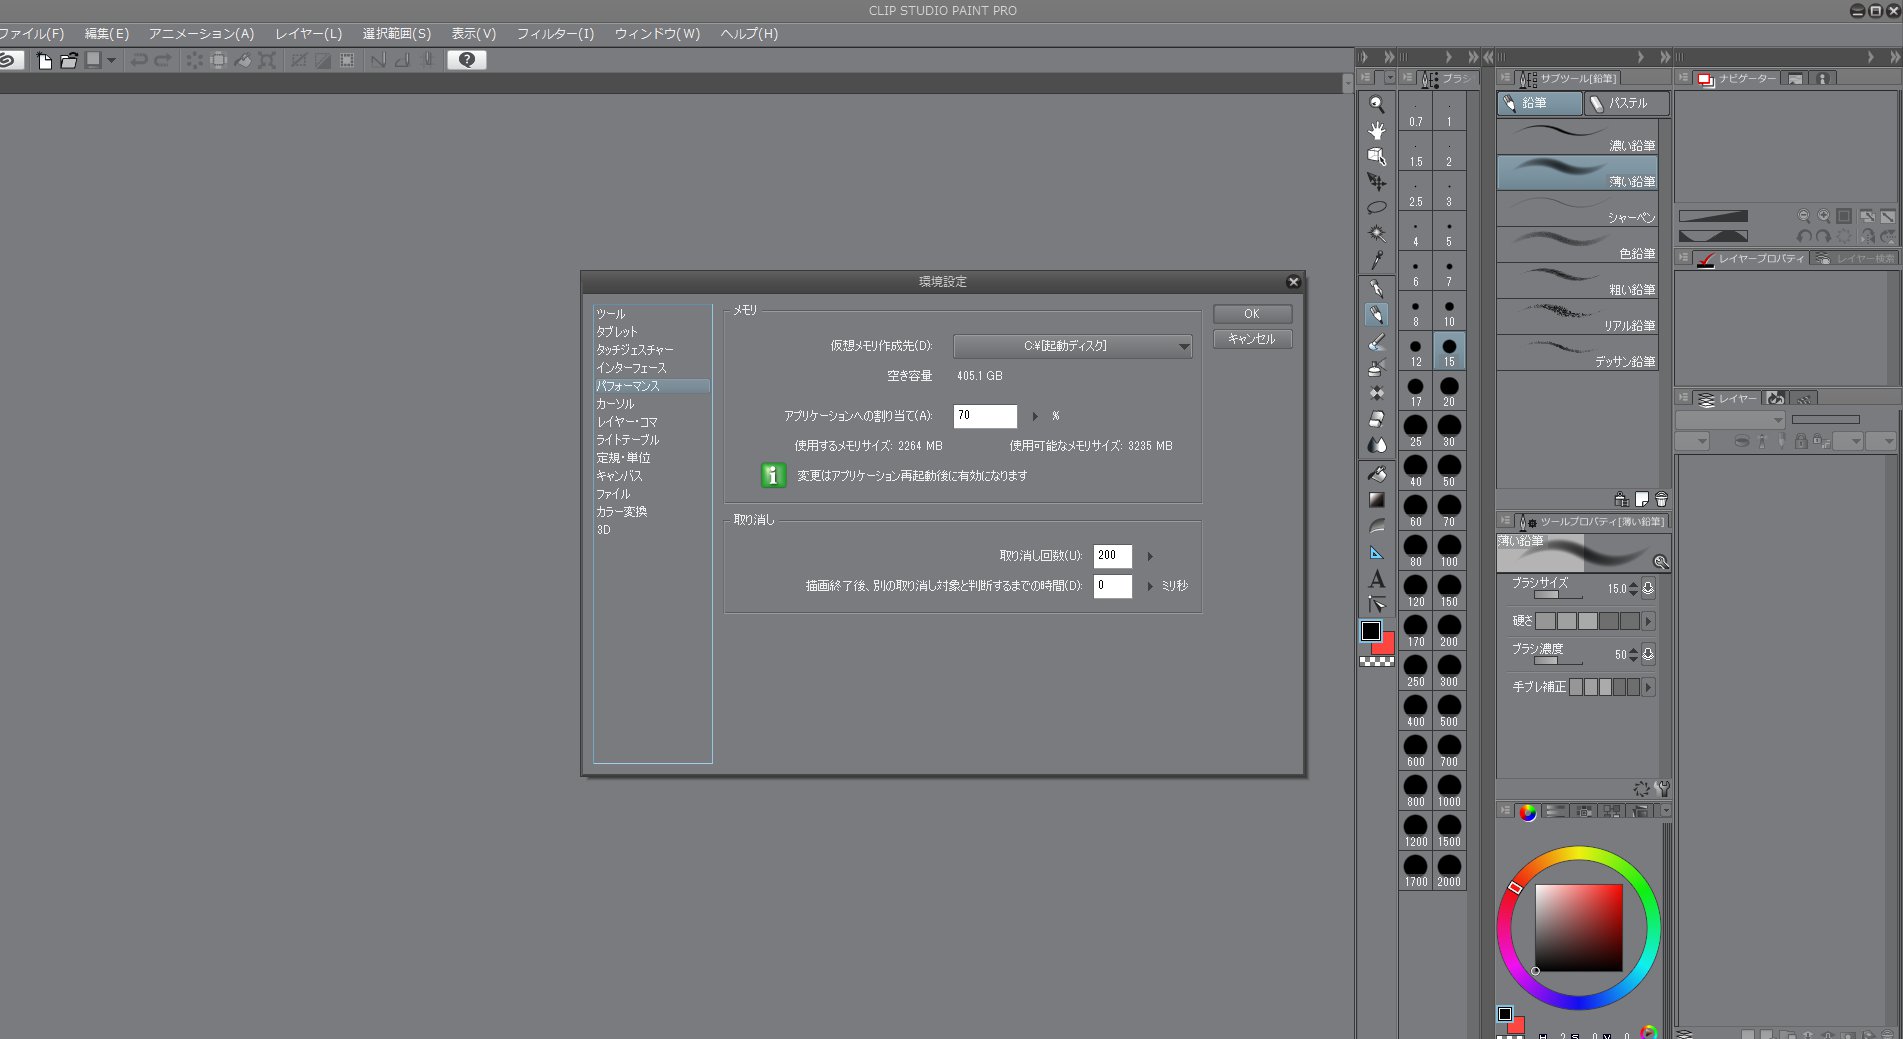Toggle the third 硬さ hardness indicator box
The image size is (1903, 1039).
click(x=1587, y=621)
